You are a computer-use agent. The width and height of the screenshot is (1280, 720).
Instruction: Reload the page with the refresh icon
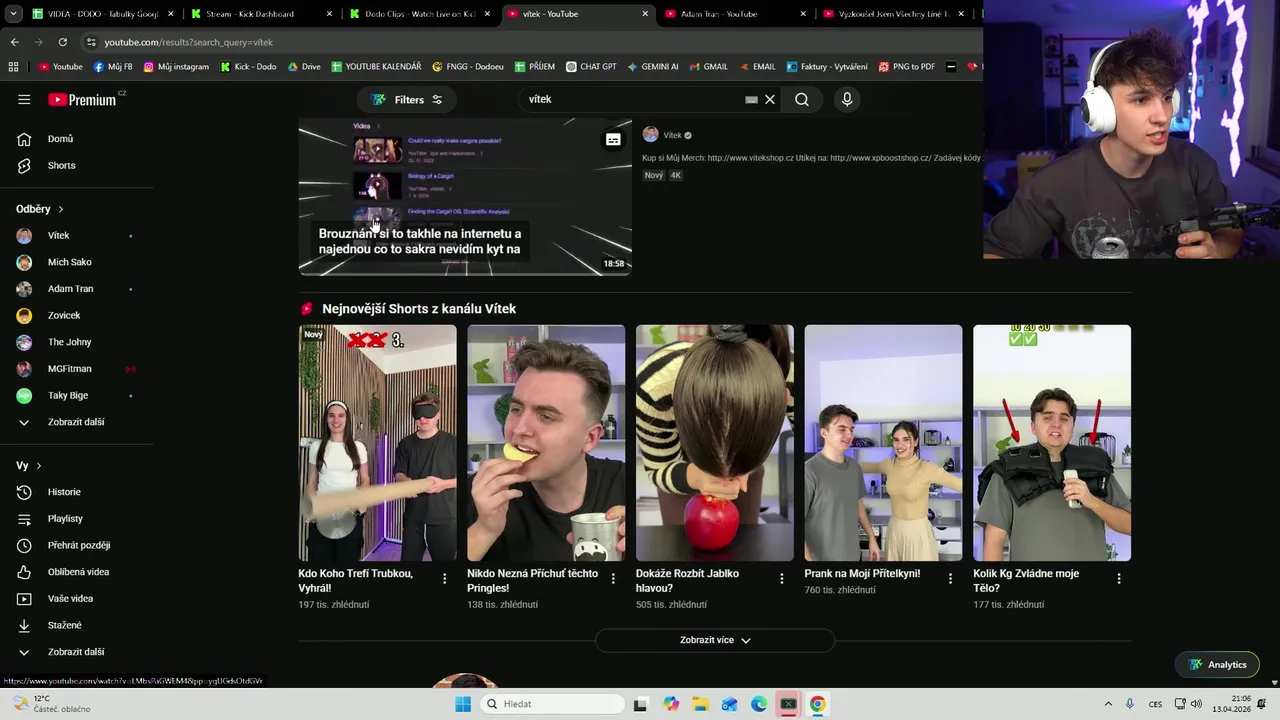(x=62, y=42)
